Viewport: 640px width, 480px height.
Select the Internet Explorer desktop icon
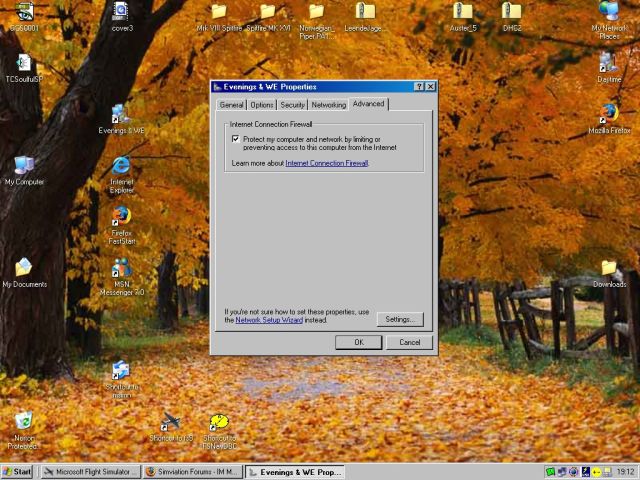pyautogui.click(x=121, y=165)
